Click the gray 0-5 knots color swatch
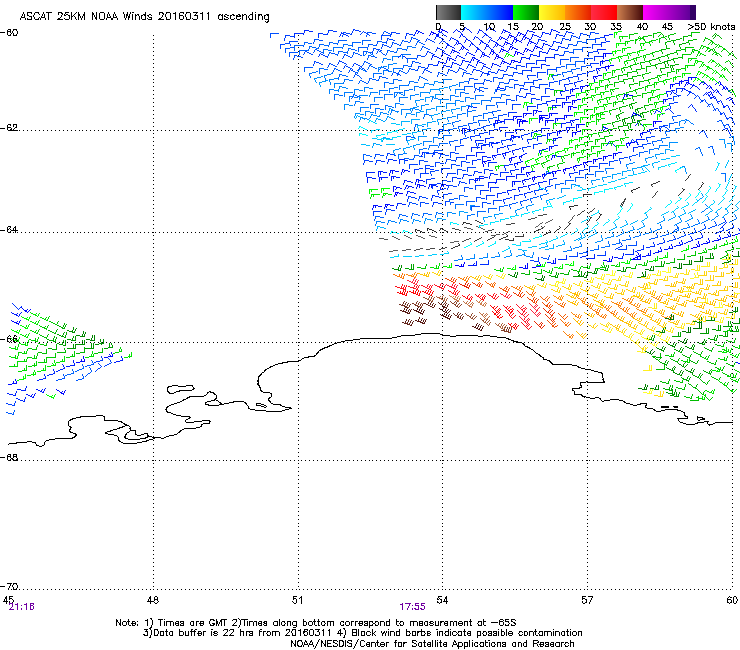Screen dimensions: 740x650 pyautogui.click(x=448, y=12)
